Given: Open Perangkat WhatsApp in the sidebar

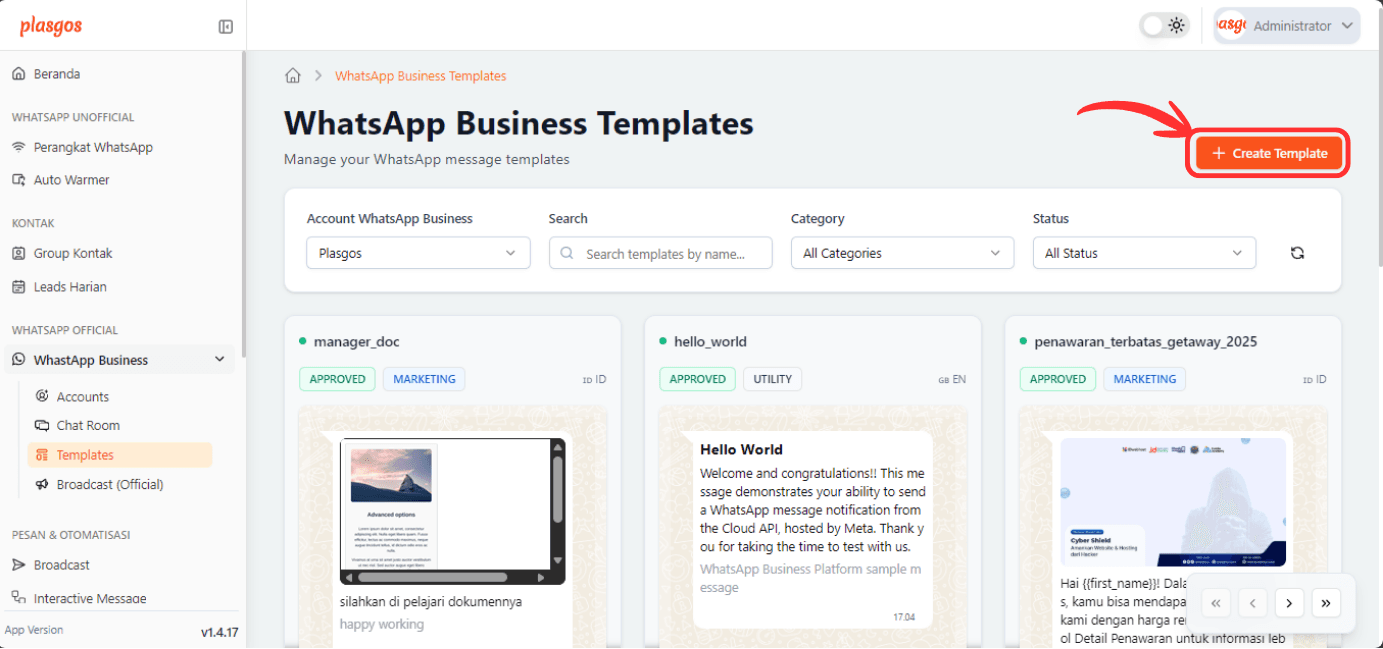Looking at the screenshot, I should coord(93,147).
